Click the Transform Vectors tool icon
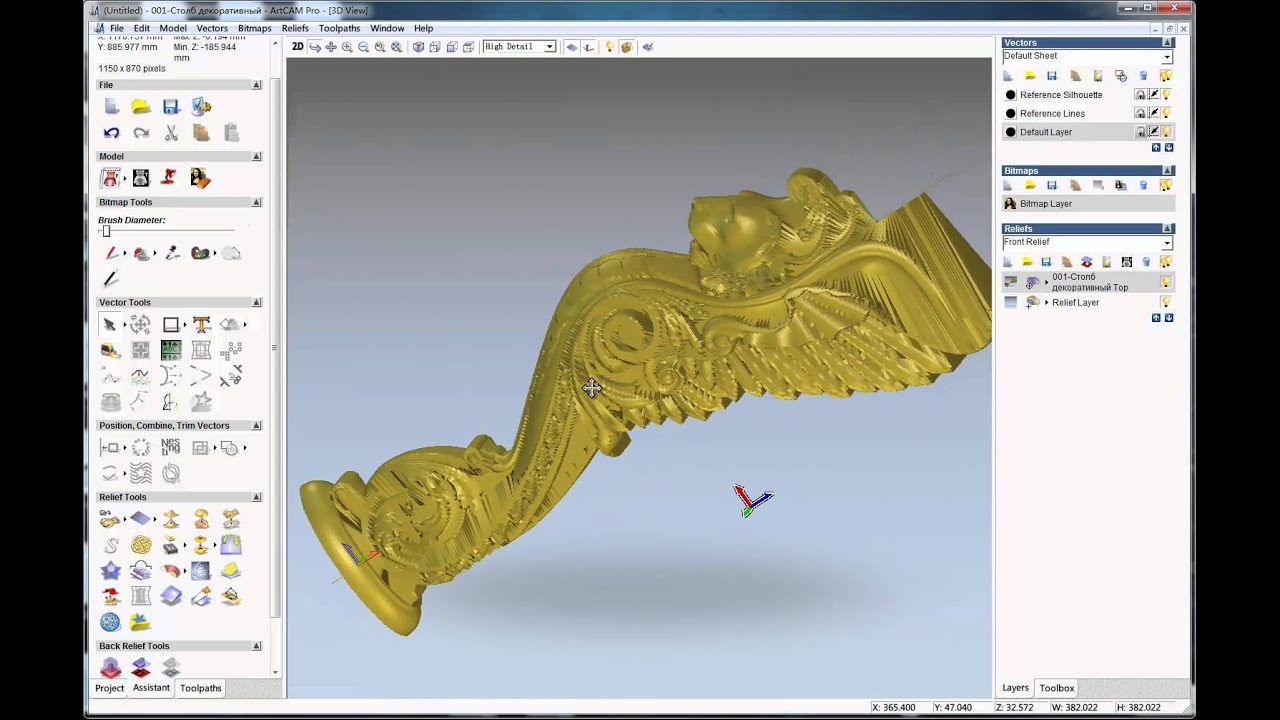 (x=140, y=324)
